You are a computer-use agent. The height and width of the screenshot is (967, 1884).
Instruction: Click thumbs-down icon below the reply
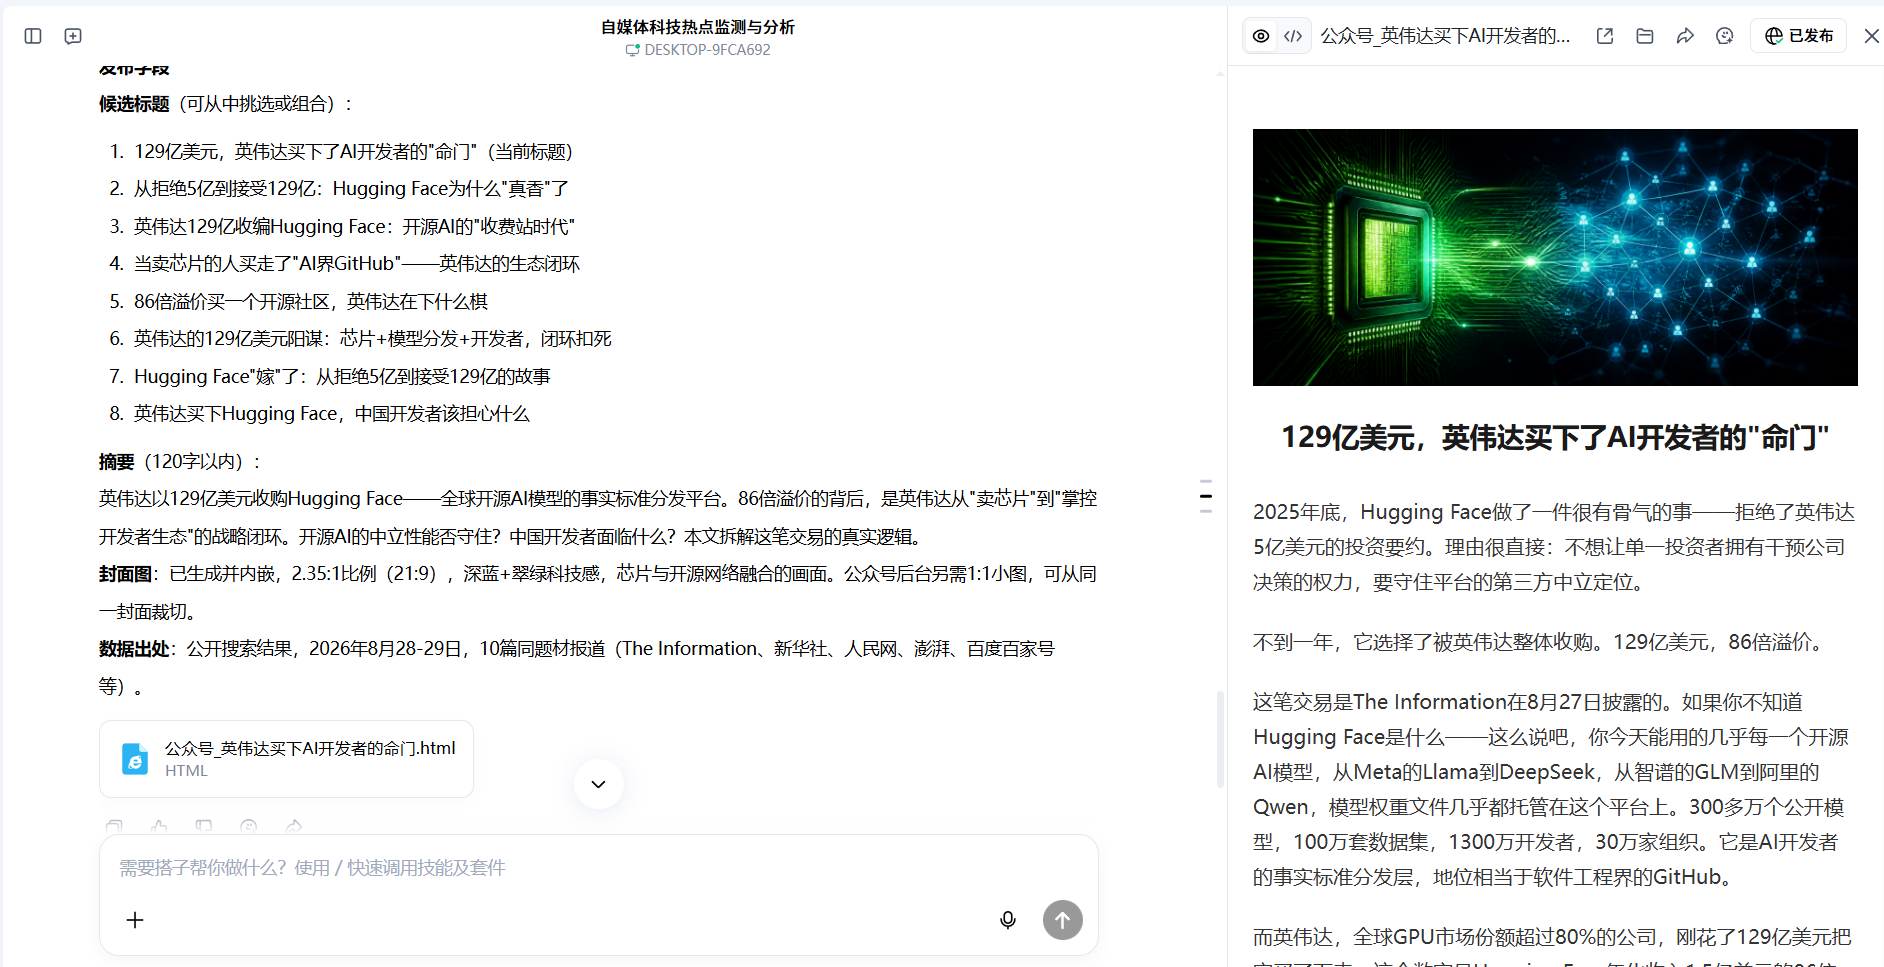[x=204, y=827]
